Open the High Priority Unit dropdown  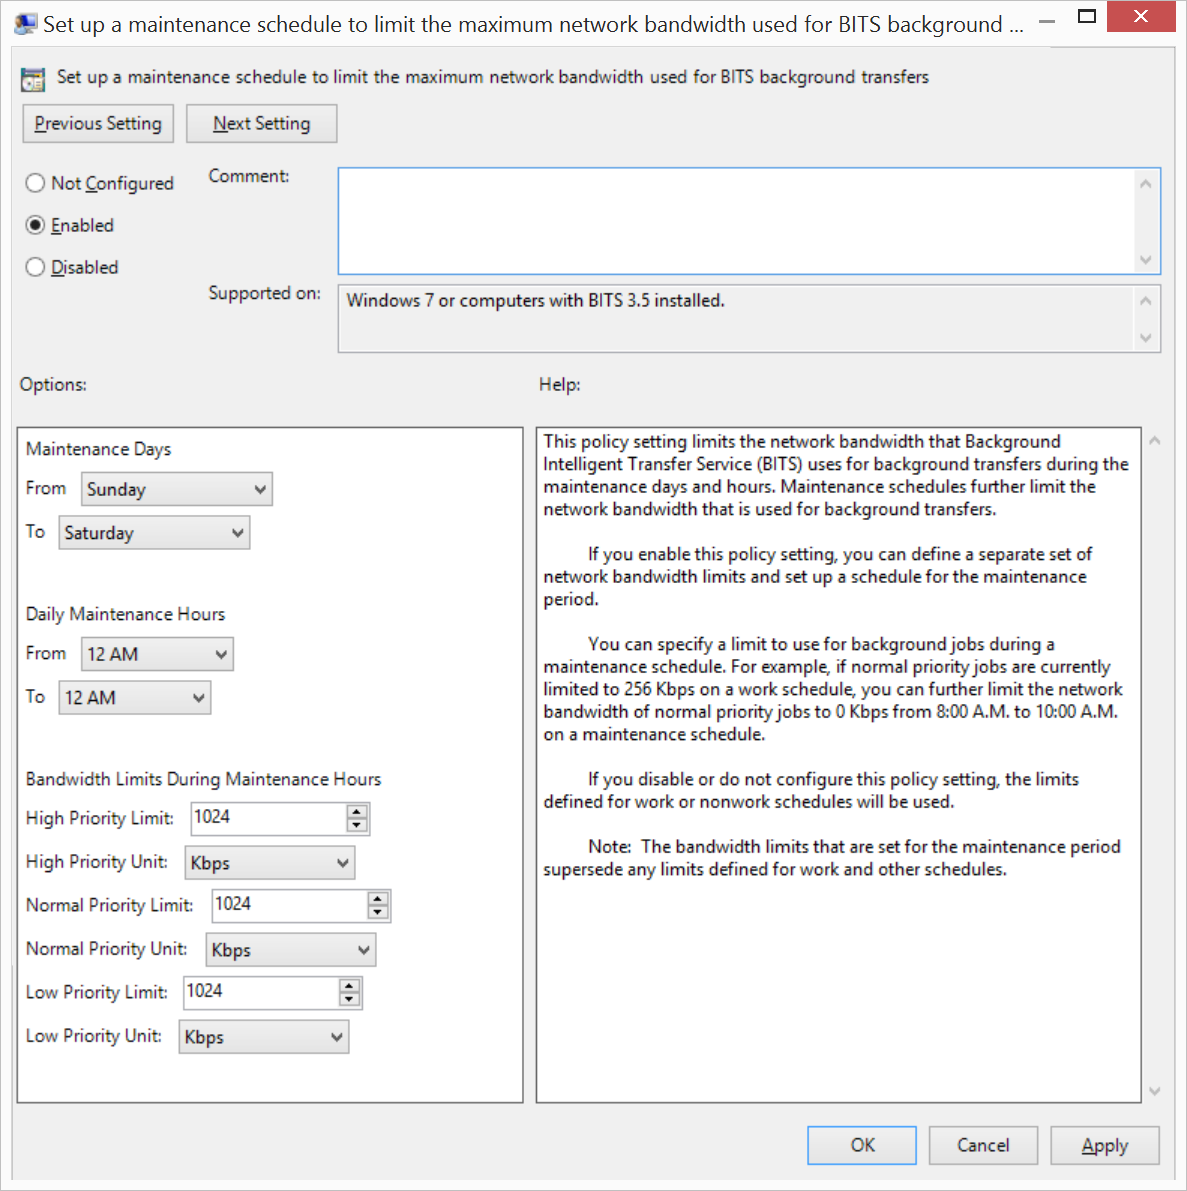[x=269, y=863]
